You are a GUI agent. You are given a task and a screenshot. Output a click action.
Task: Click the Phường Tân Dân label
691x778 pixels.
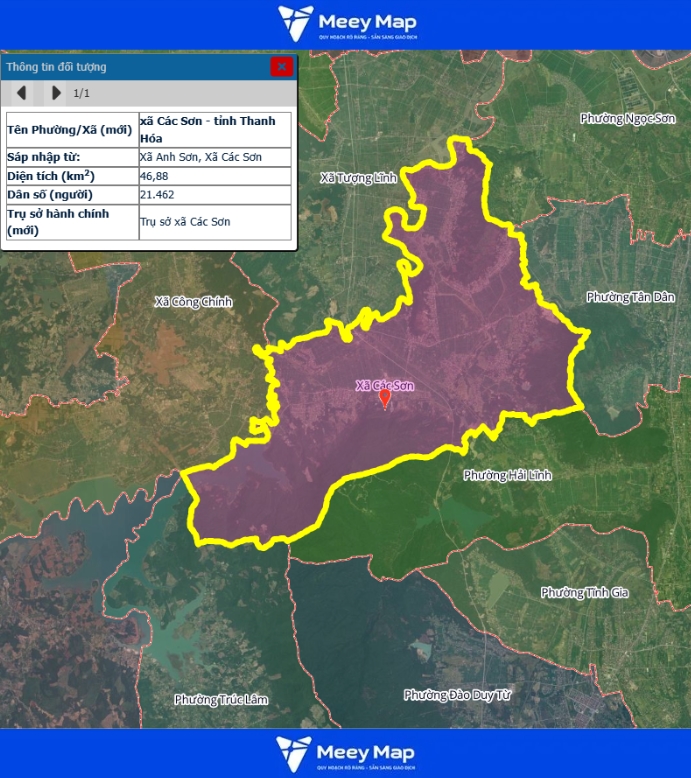[x=631, y=297]
